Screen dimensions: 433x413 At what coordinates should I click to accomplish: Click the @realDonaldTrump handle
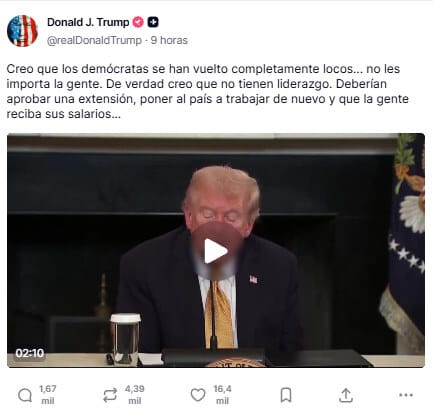point(94,40)
